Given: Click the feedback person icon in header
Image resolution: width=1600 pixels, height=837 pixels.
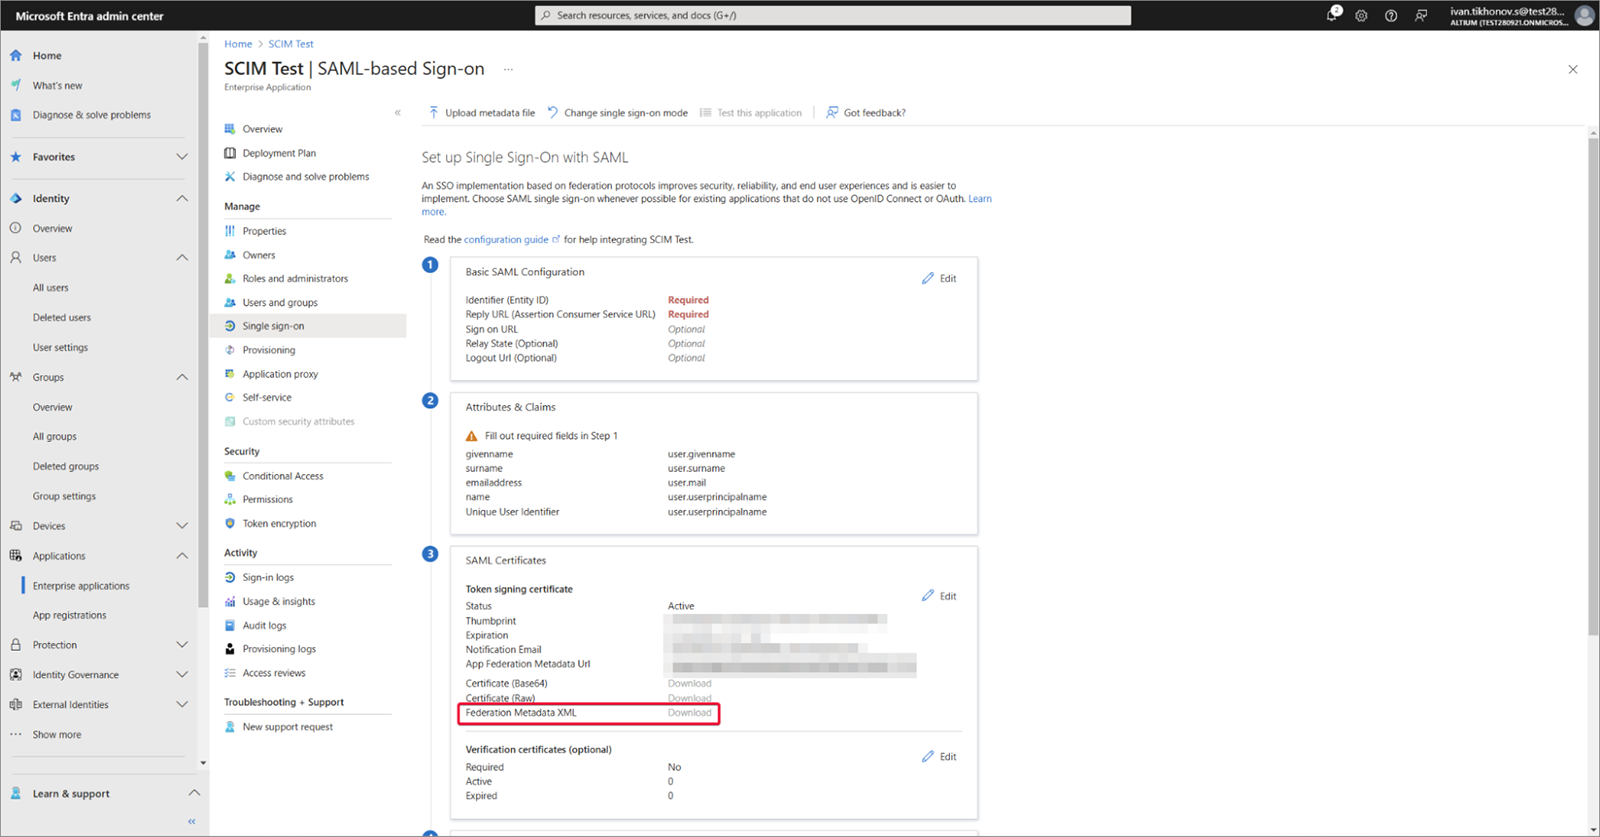Looking at the screenshot, I should 1421,16.
